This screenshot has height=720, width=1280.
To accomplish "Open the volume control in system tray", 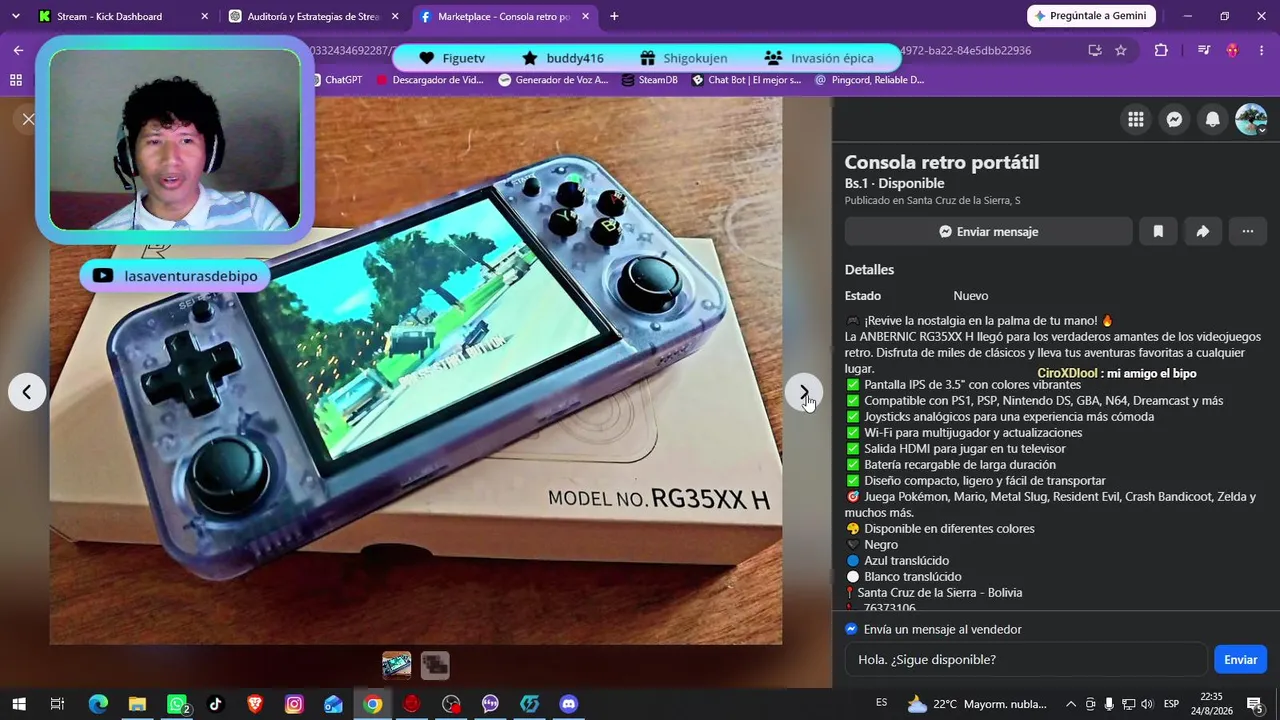I will tap(1147, 704).
